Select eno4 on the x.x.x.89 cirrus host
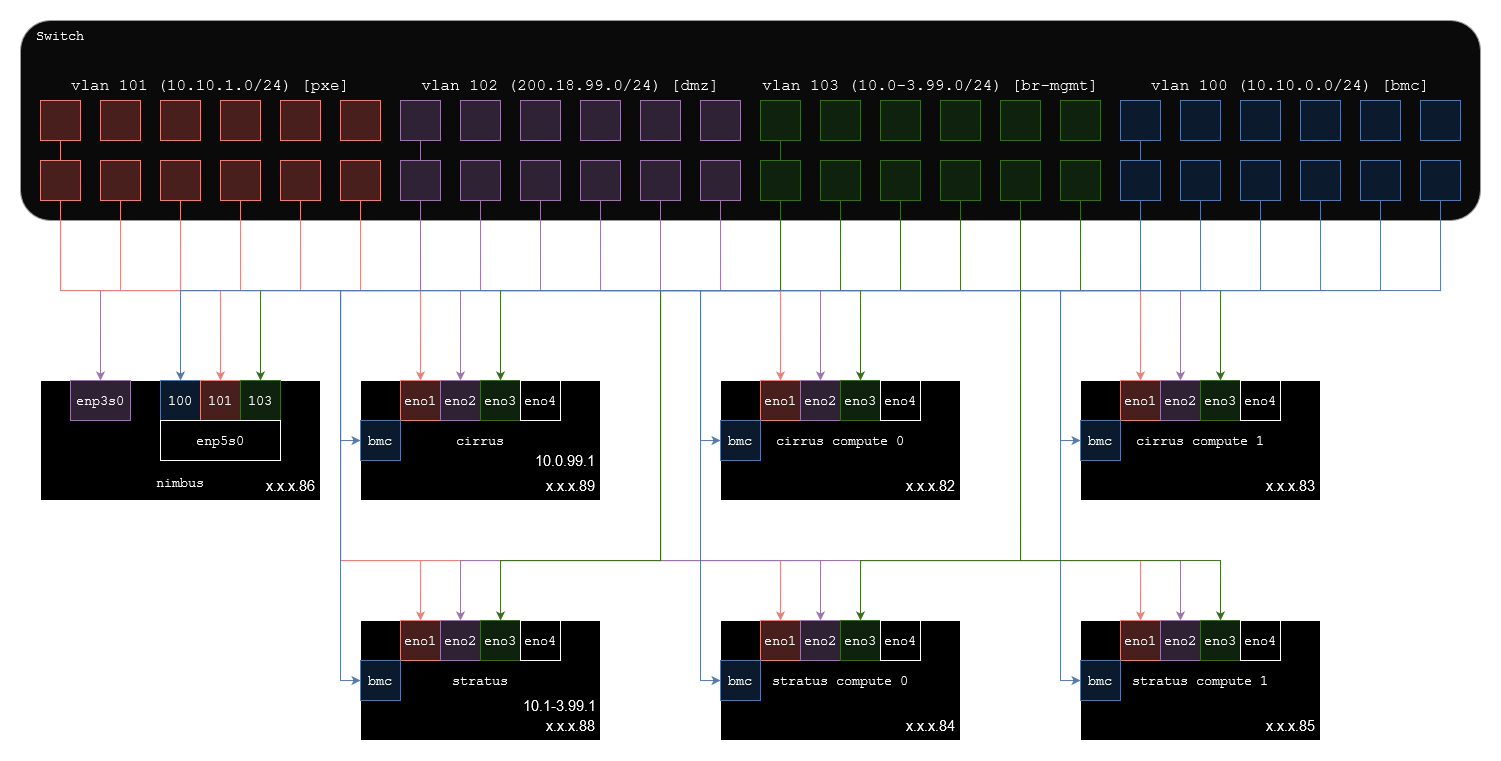Screen dimensions: 1501x761 [540, 400]
